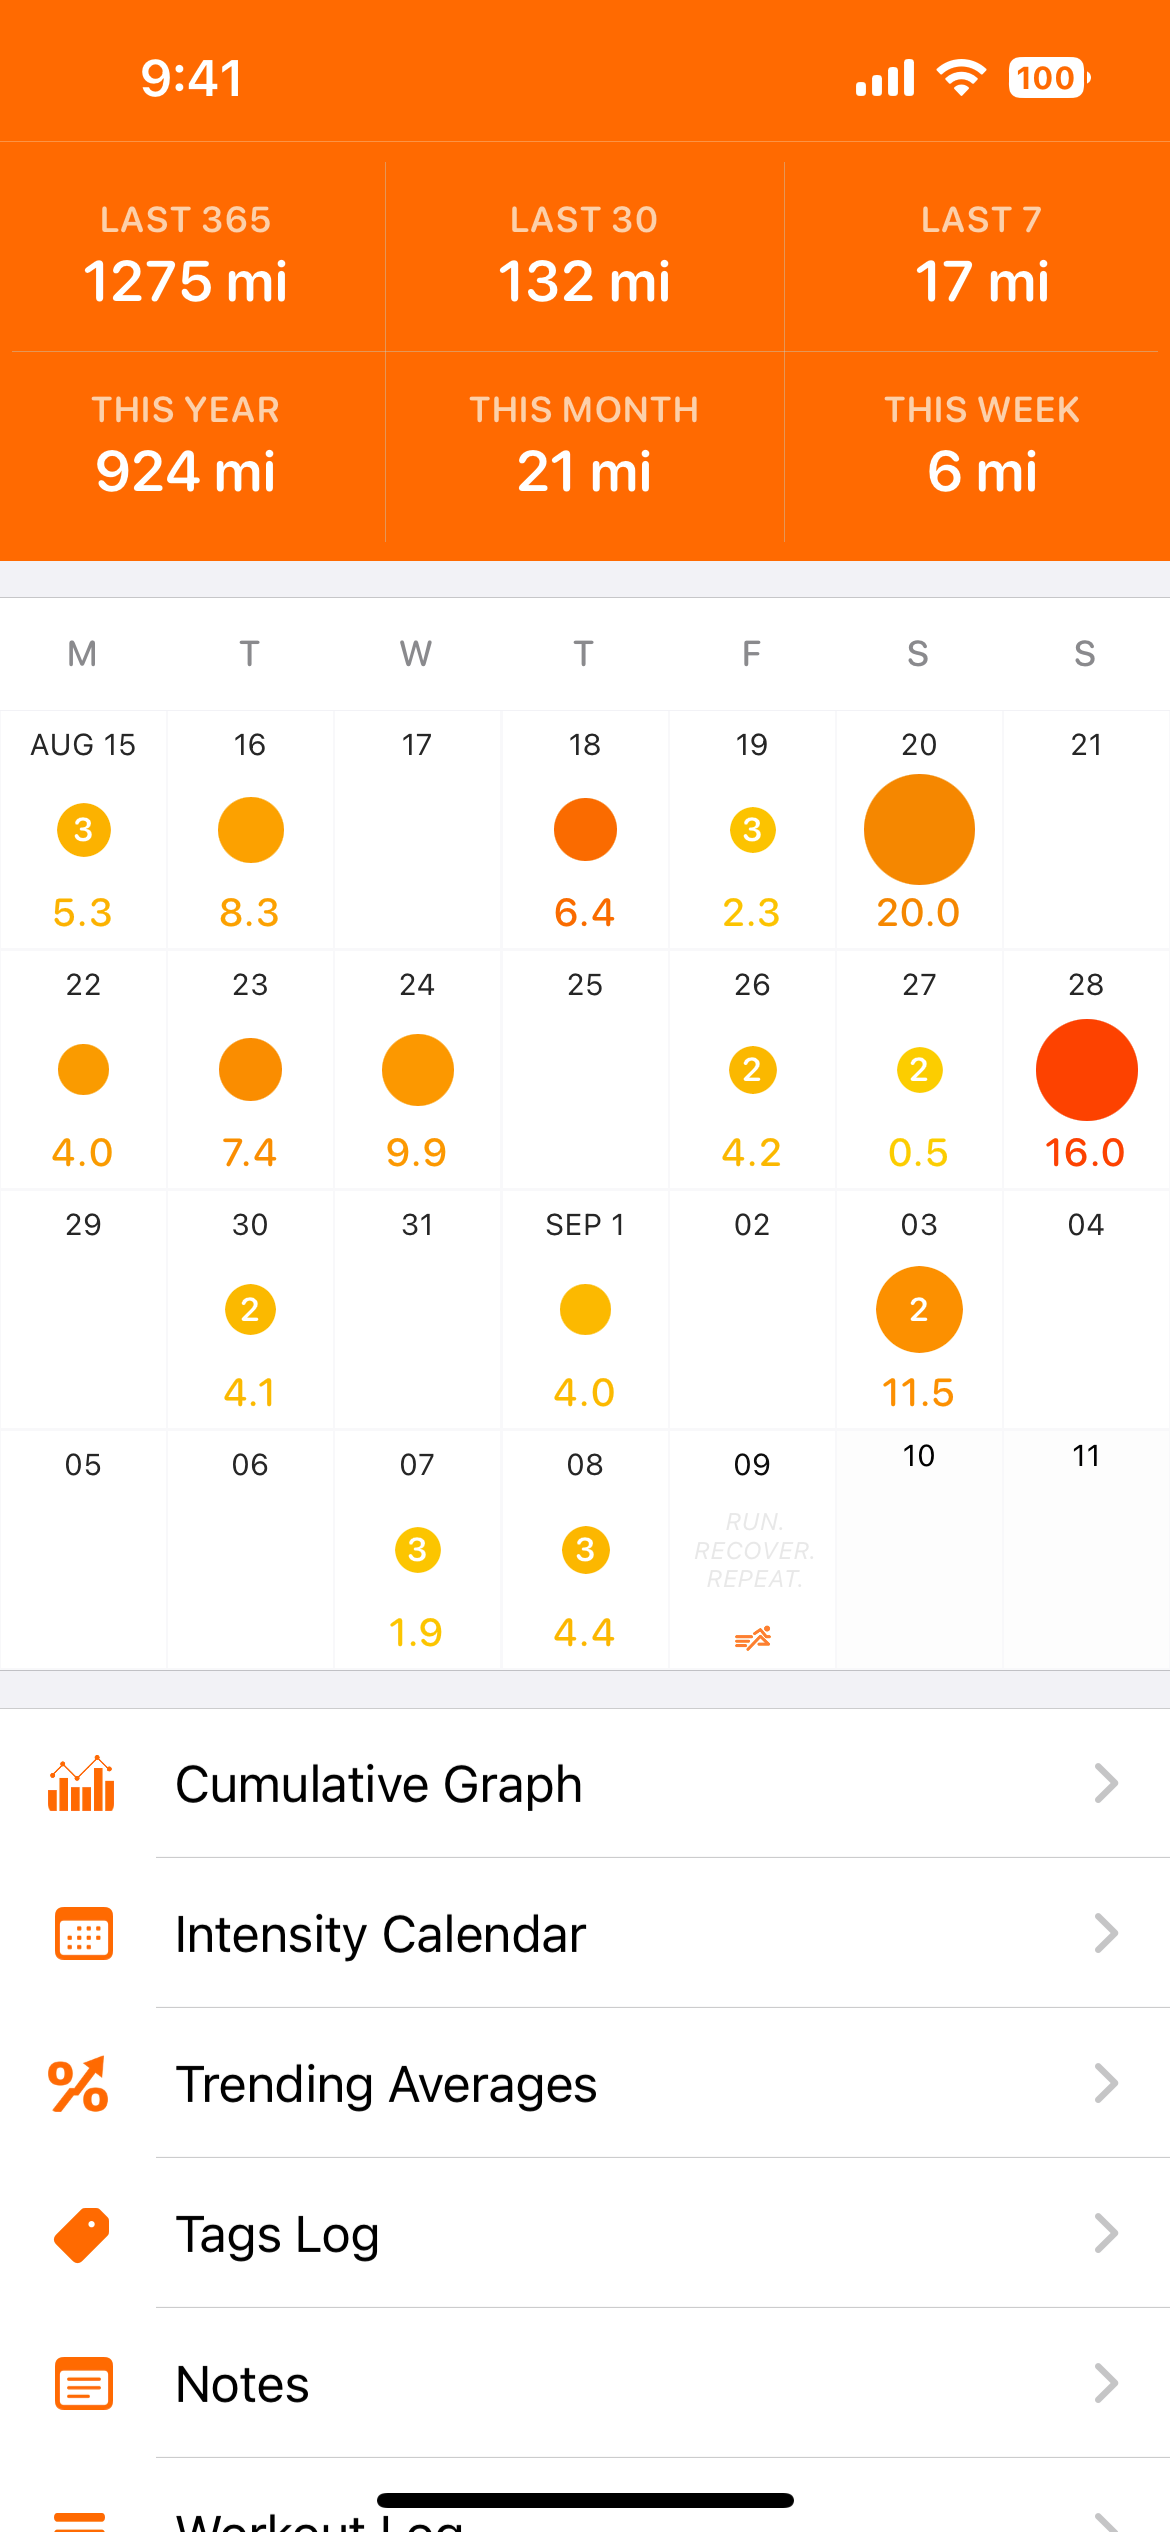Tap the battery indicator showing 100
This screenshot has height=2532, width=1170.
(1048, 78)
